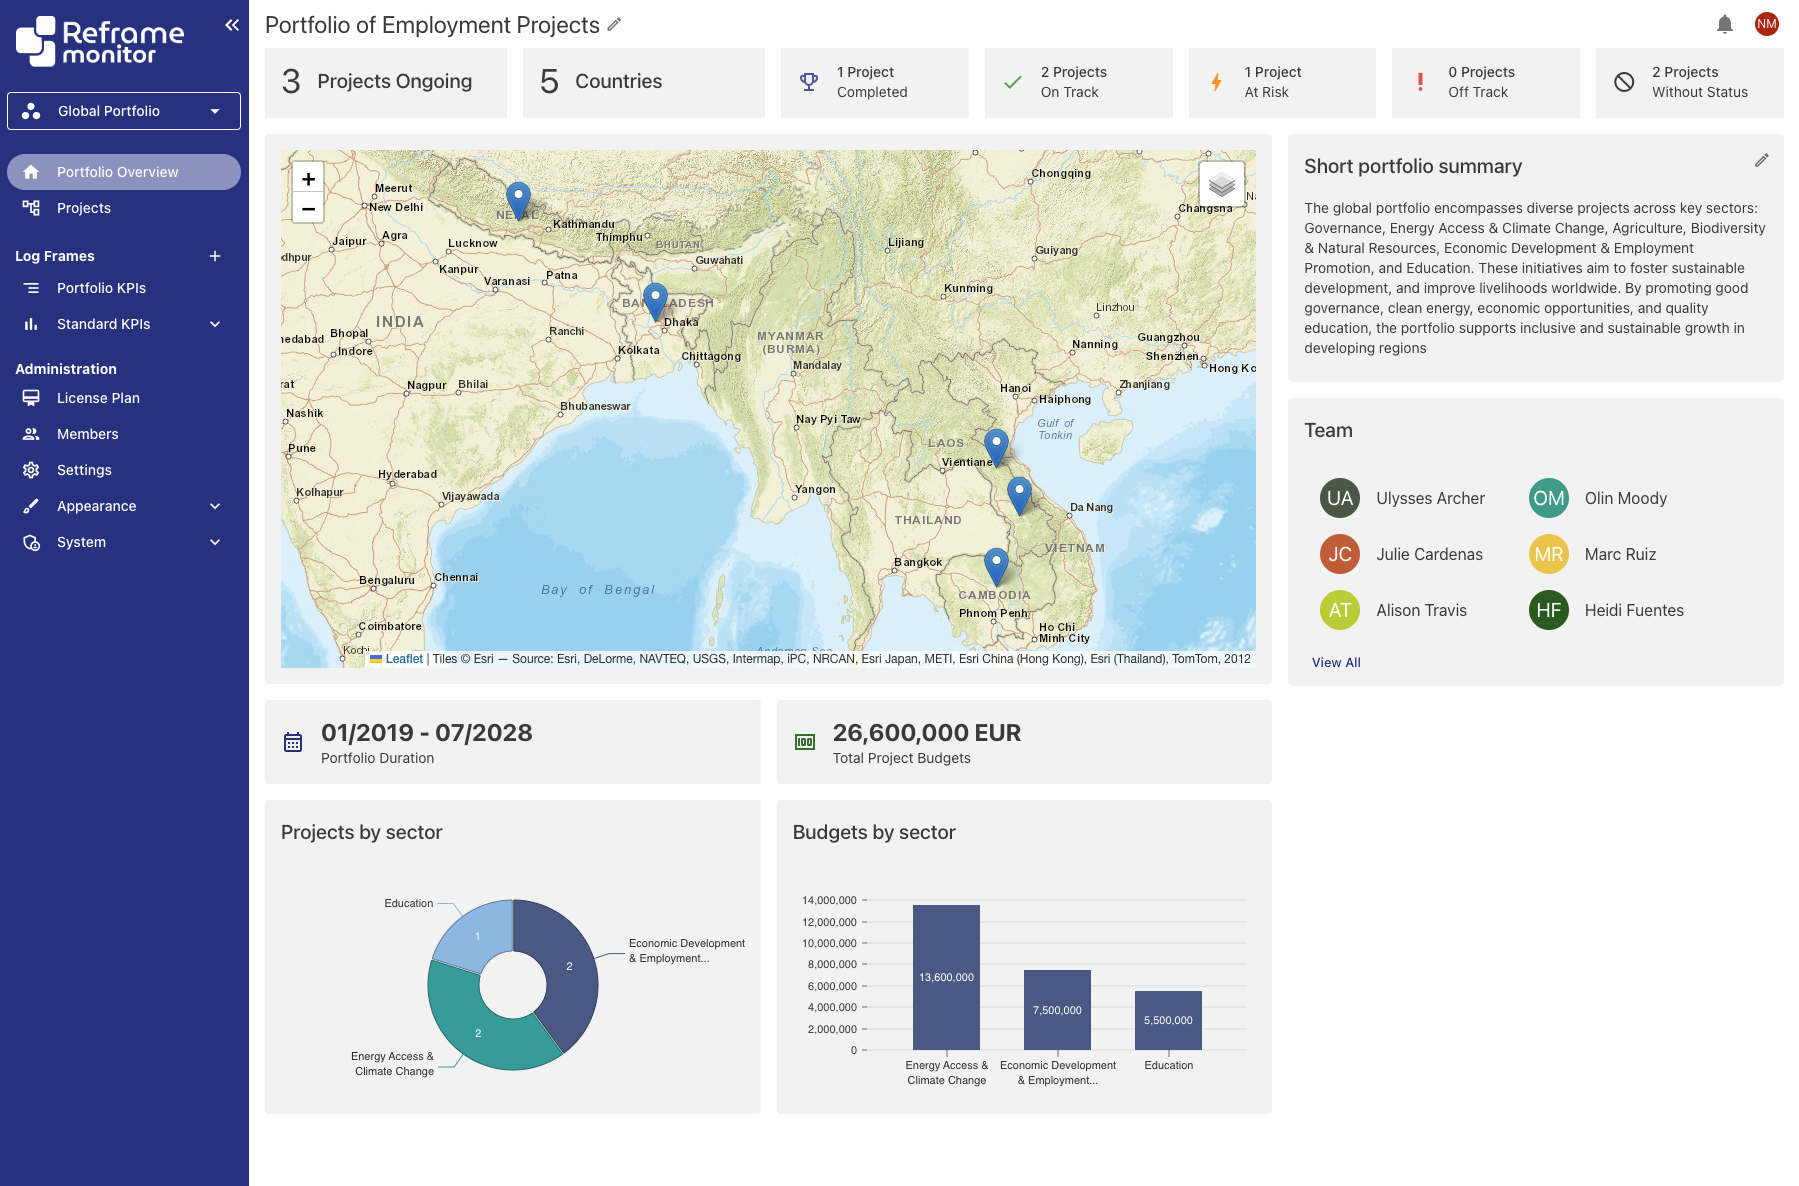The width and height of the screenshot is (1799, 1186).
Task: Expand the Appearance menu
Action: tap(215, 505)
